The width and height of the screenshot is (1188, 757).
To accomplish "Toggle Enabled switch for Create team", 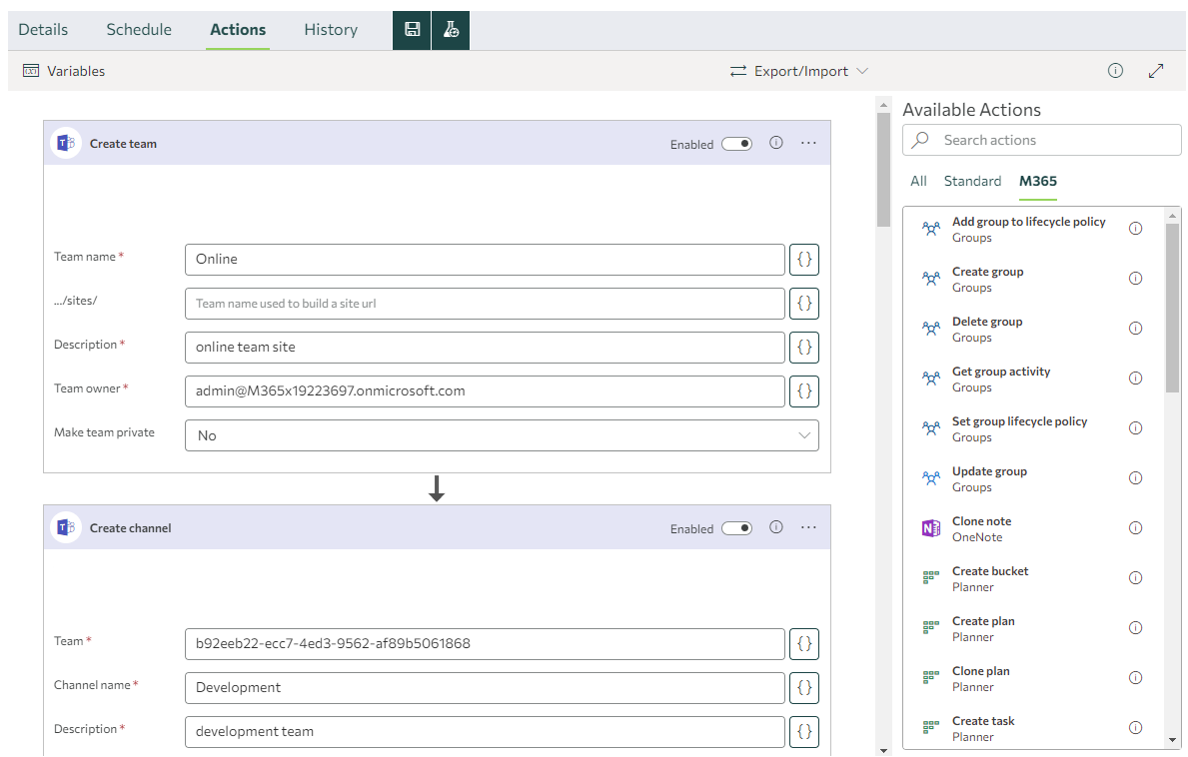I will [736, 144].
